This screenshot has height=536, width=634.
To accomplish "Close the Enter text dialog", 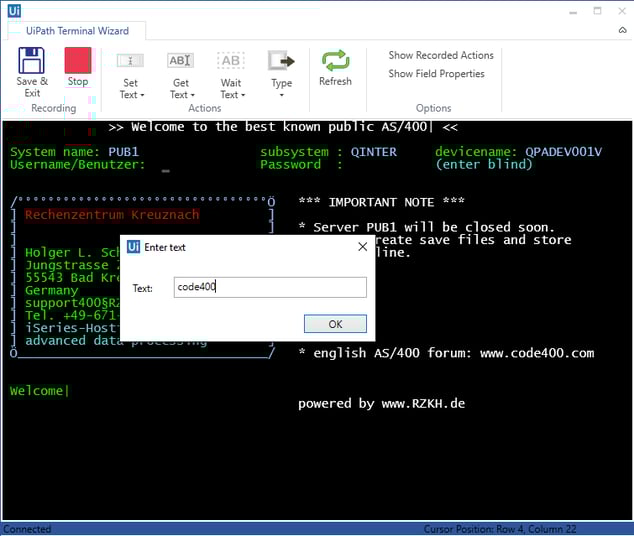I will click(363, 247).
